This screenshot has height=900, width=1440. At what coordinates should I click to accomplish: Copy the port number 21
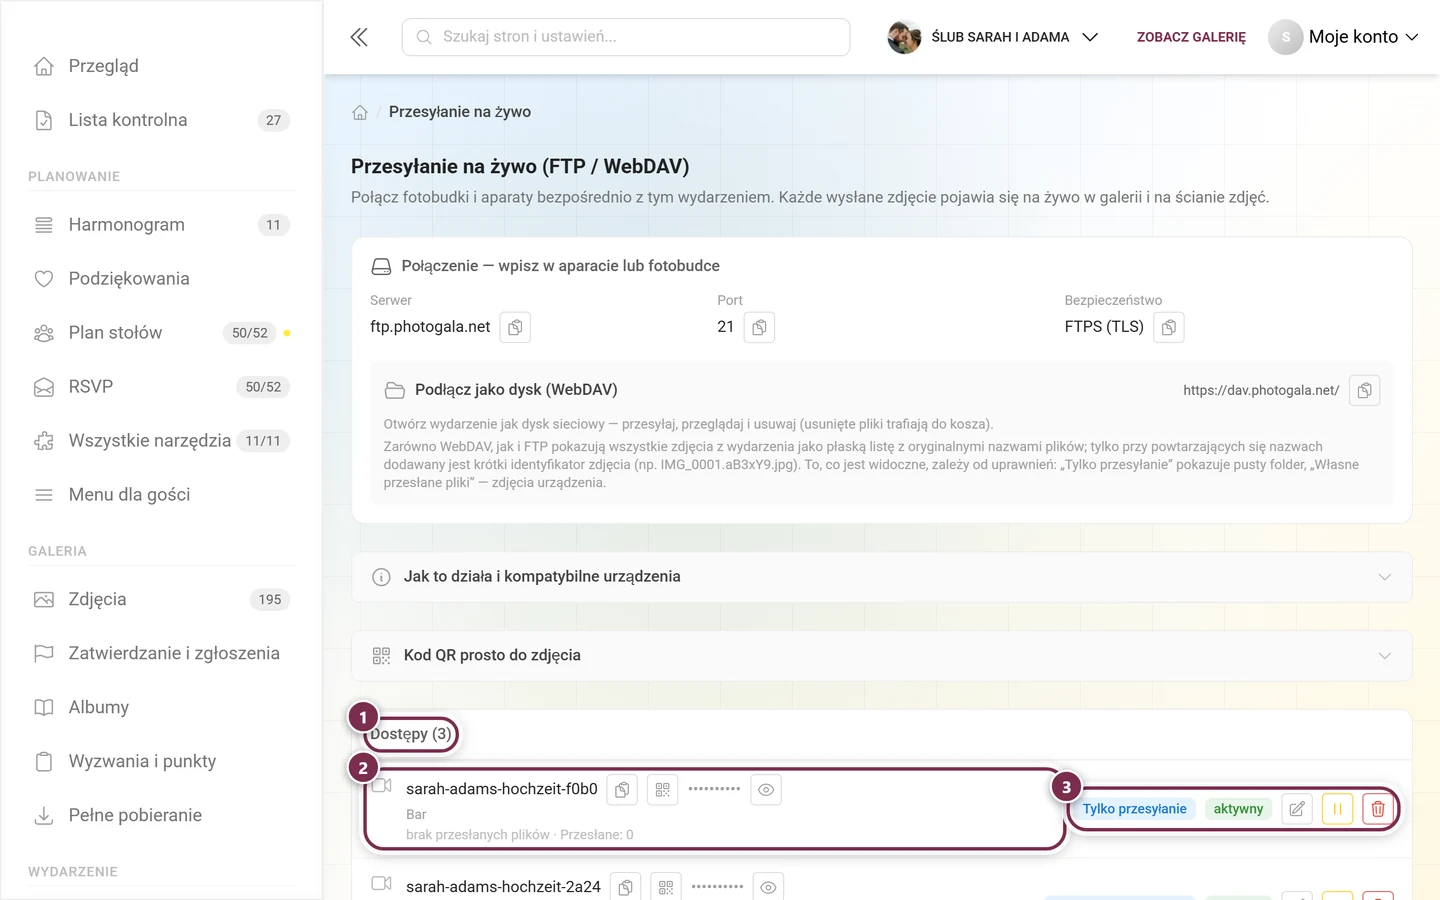[x=759, y=327]
